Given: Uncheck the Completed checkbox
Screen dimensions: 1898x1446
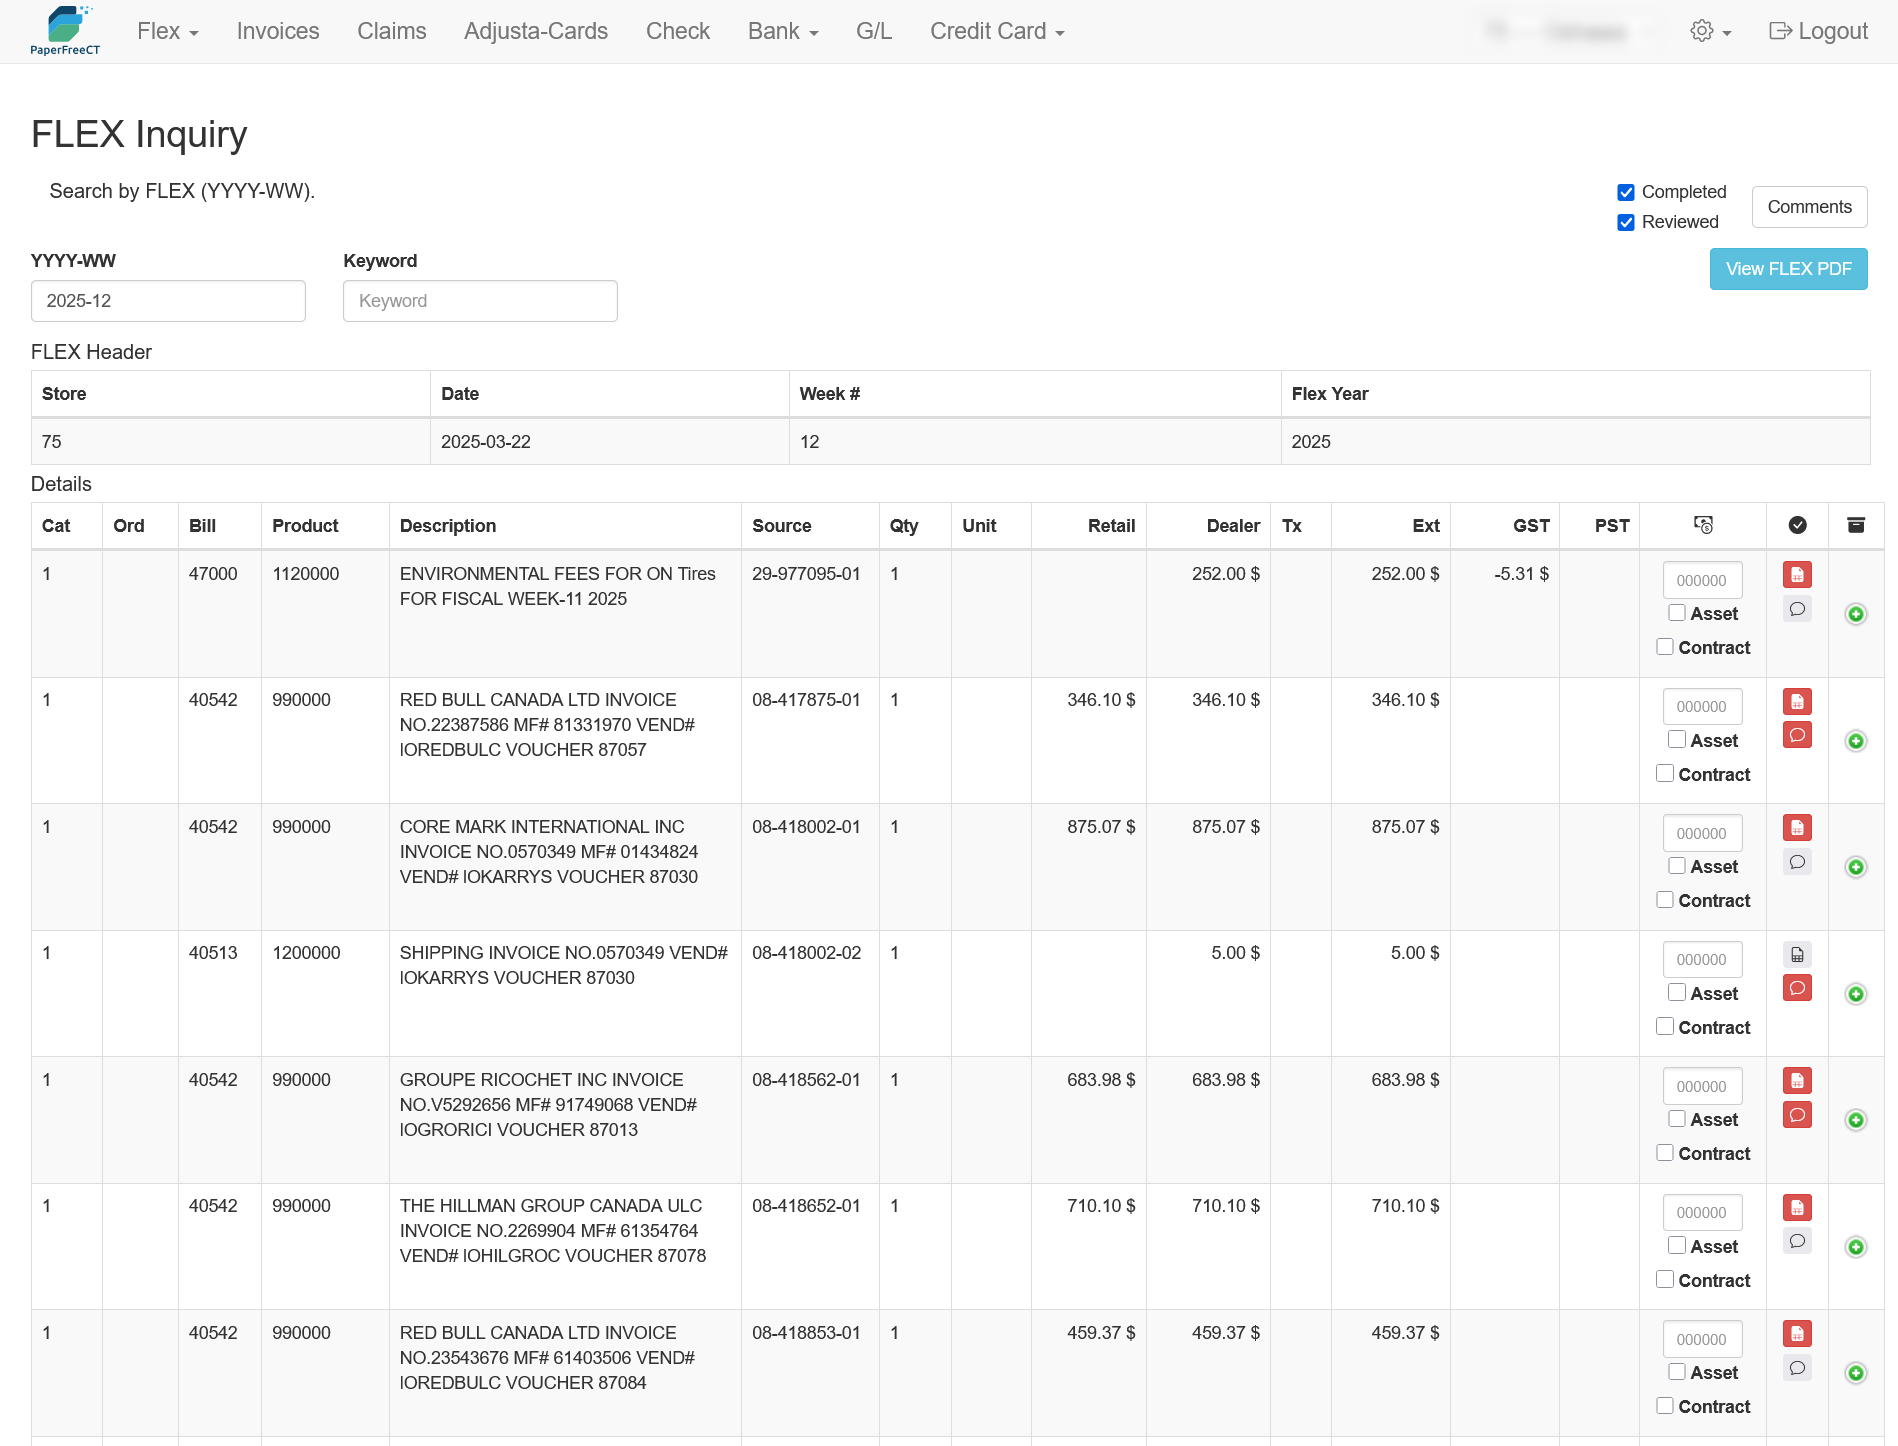Looking at the screenshot, I should click(1626, 192).
